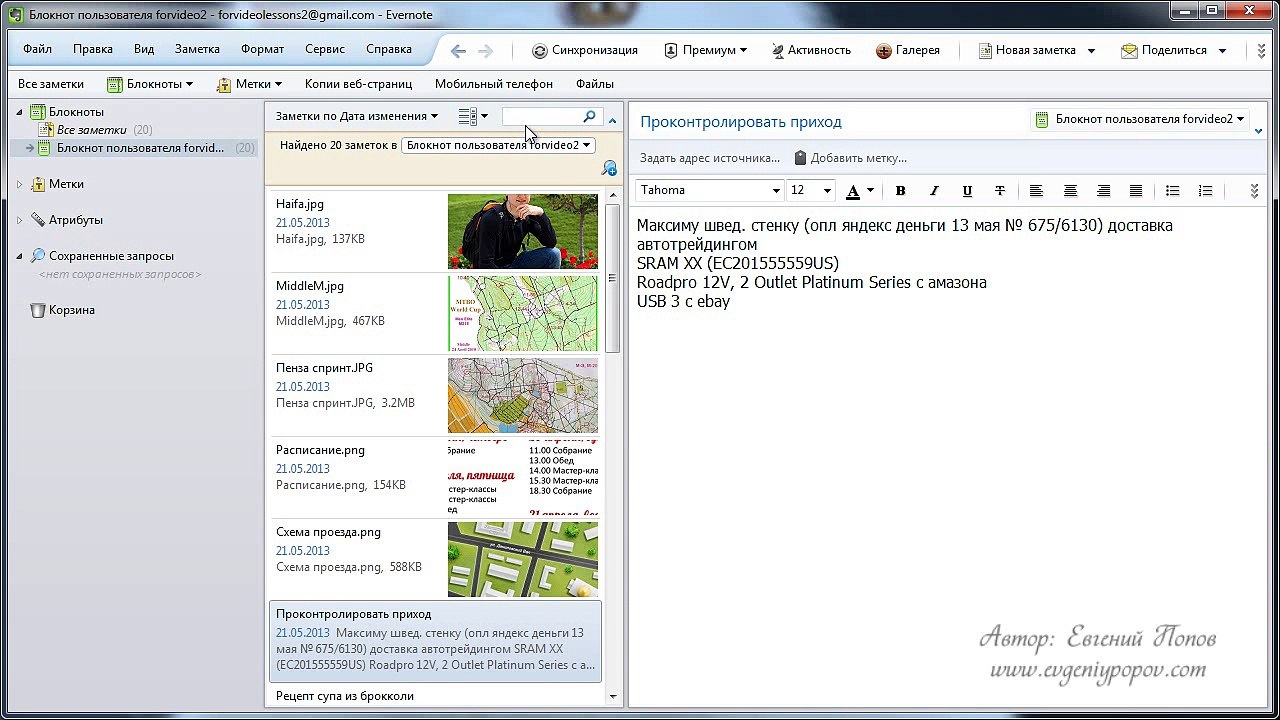Open the Gallery (Галерея) view
The height and width of the screenshot is (720, 1280).
pyautogui.click(x=908, y=50)
